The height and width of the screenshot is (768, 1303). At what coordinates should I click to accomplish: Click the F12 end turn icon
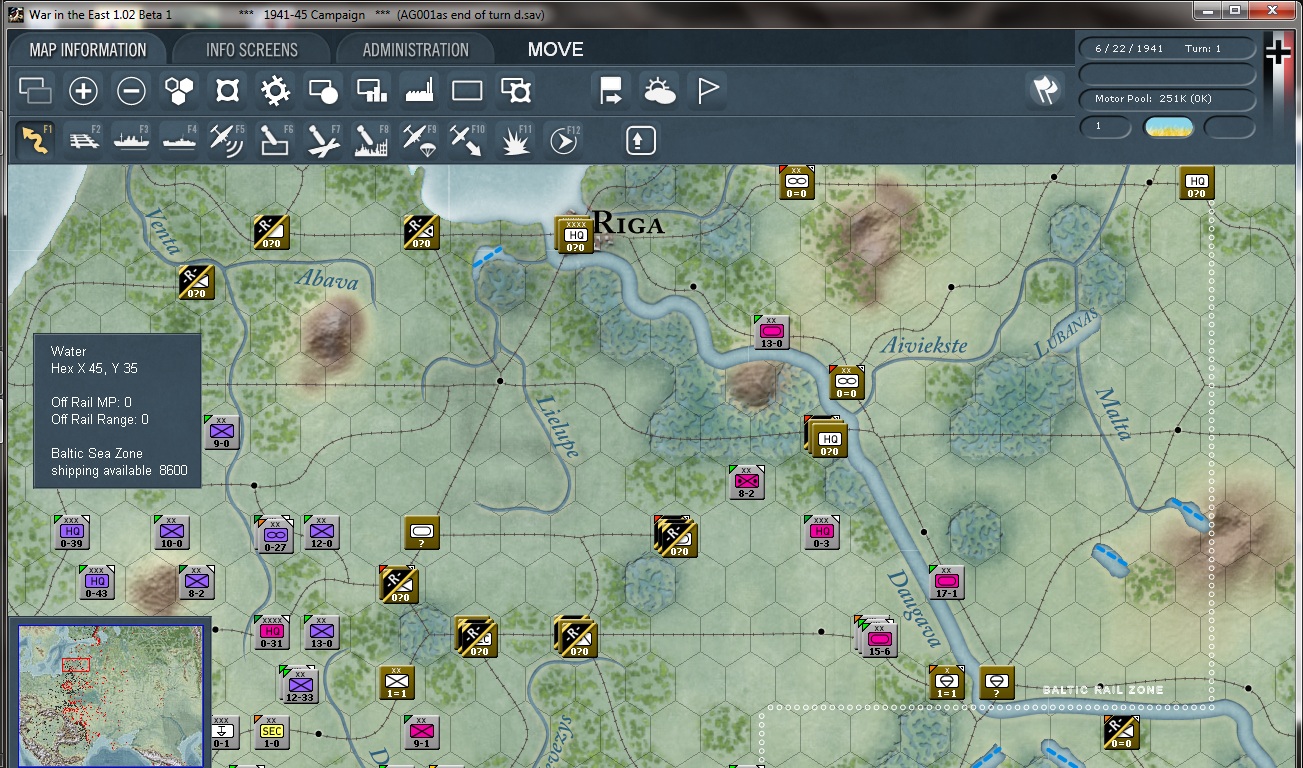point(564,139)
